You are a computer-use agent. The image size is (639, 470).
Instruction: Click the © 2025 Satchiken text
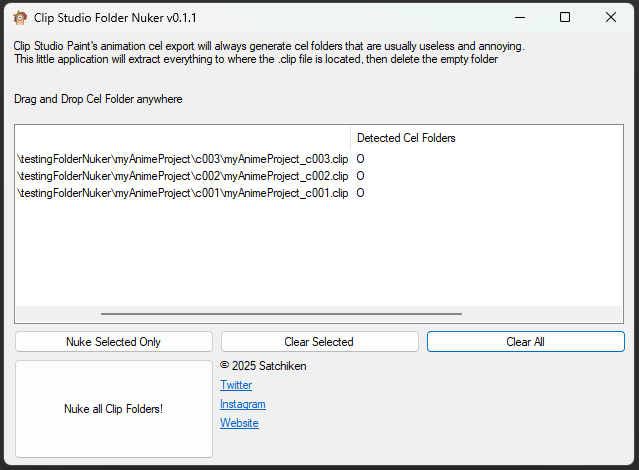263,366
